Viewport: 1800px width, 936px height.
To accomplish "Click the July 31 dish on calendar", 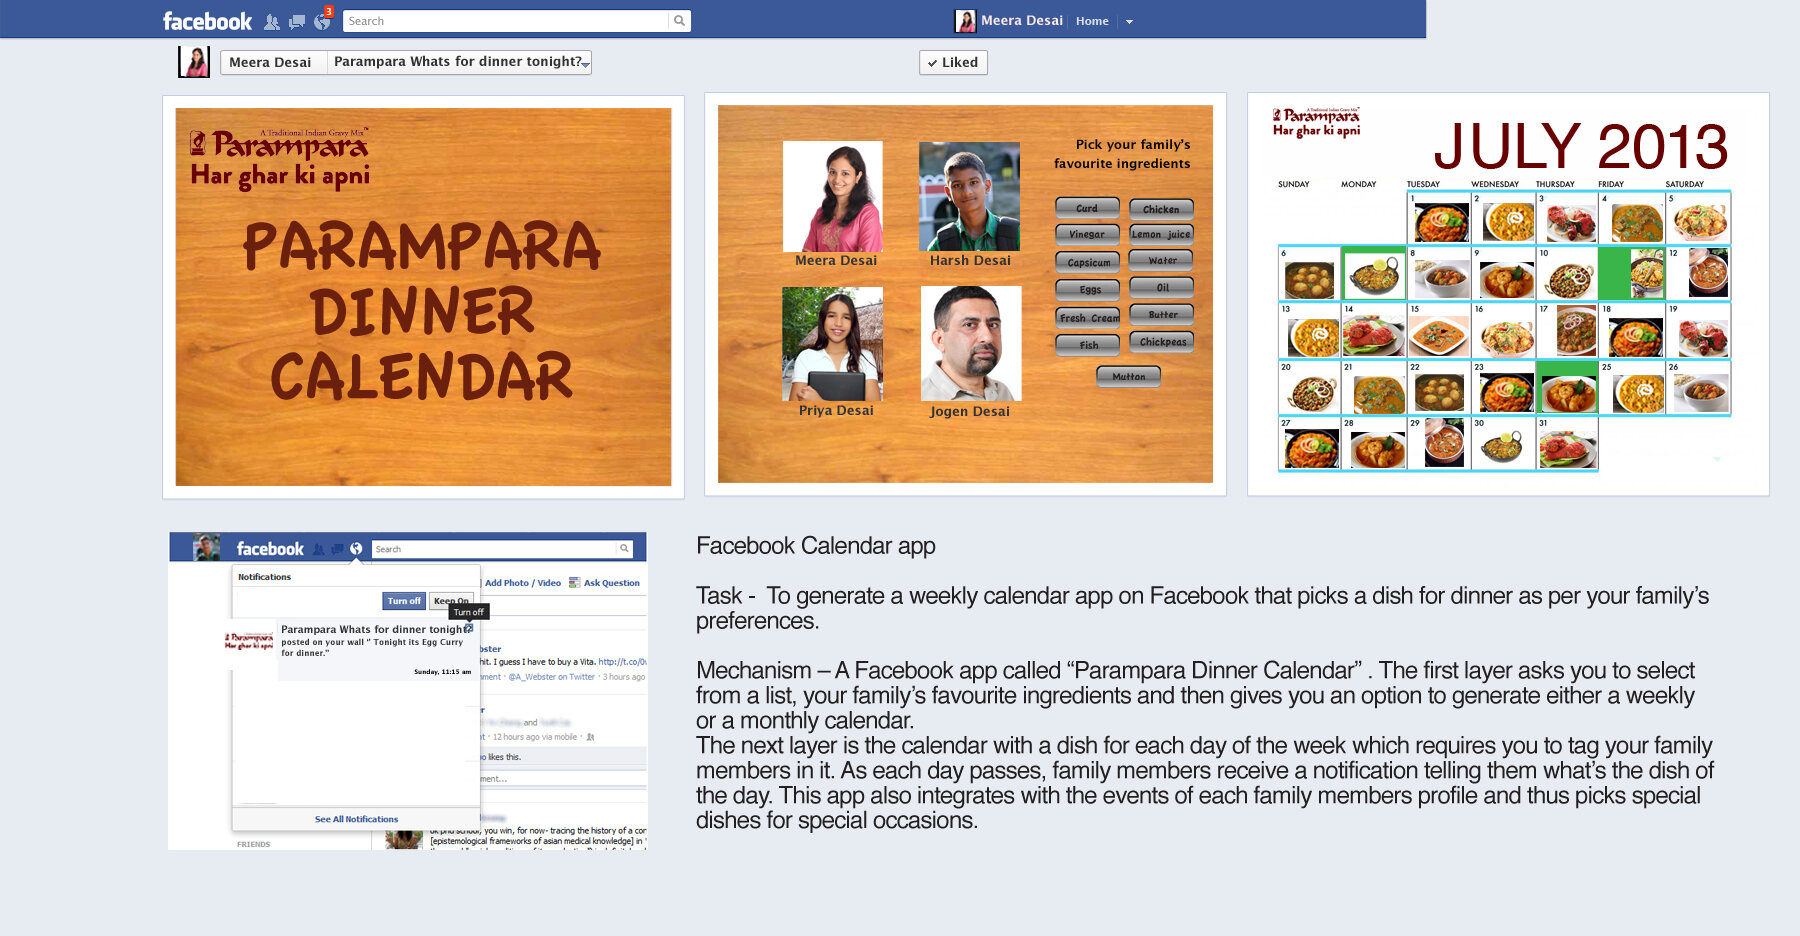I will tap(1569, 449).
